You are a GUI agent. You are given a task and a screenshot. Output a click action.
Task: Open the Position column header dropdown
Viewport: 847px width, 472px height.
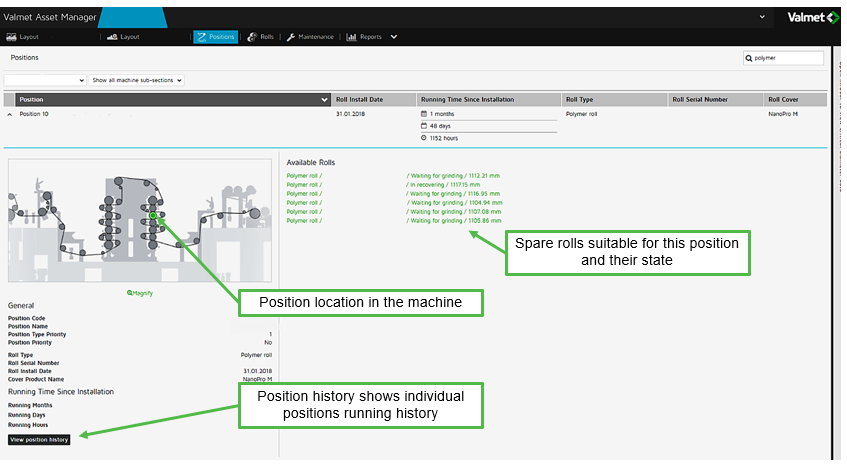[324, 100]
